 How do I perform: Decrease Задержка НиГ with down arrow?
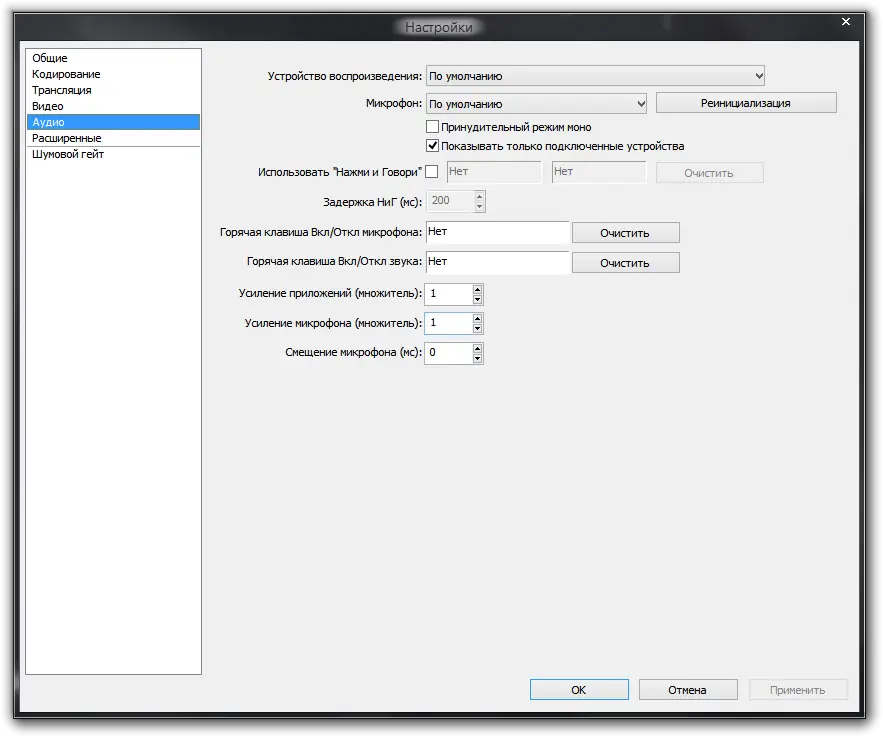(479, 206)
